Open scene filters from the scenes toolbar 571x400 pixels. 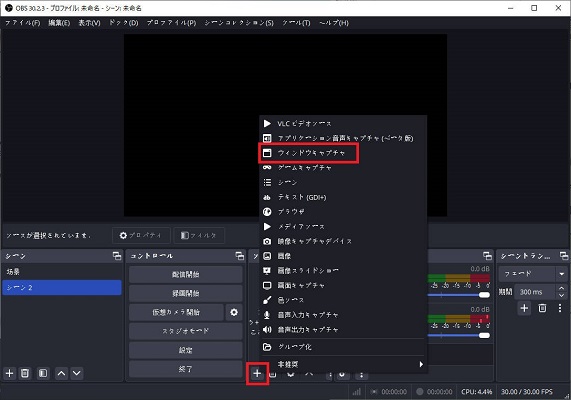coord(43,373)
